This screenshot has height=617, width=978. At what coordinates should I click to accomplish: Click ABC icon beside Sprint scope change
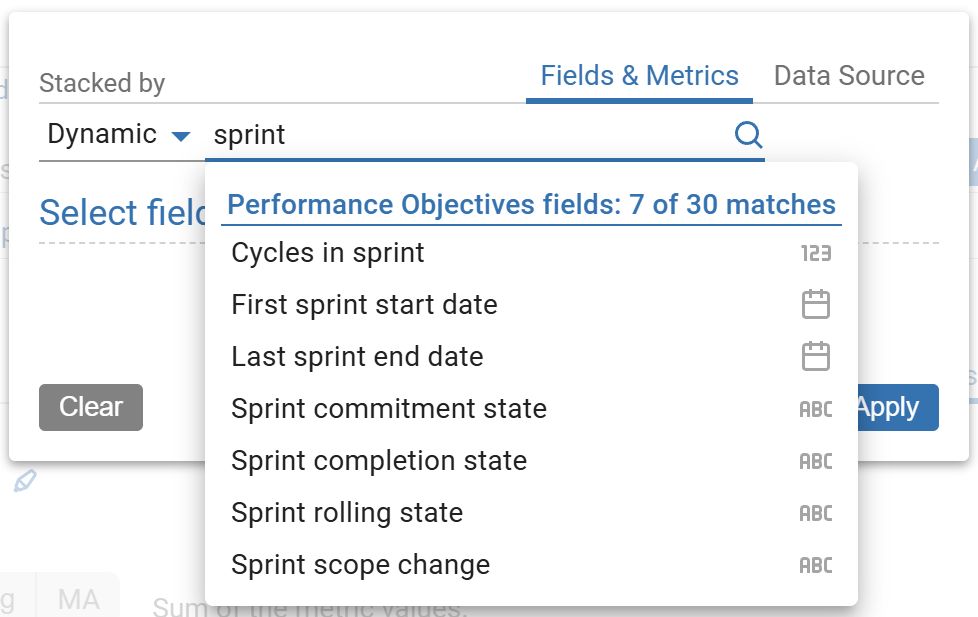pos(816,565)
